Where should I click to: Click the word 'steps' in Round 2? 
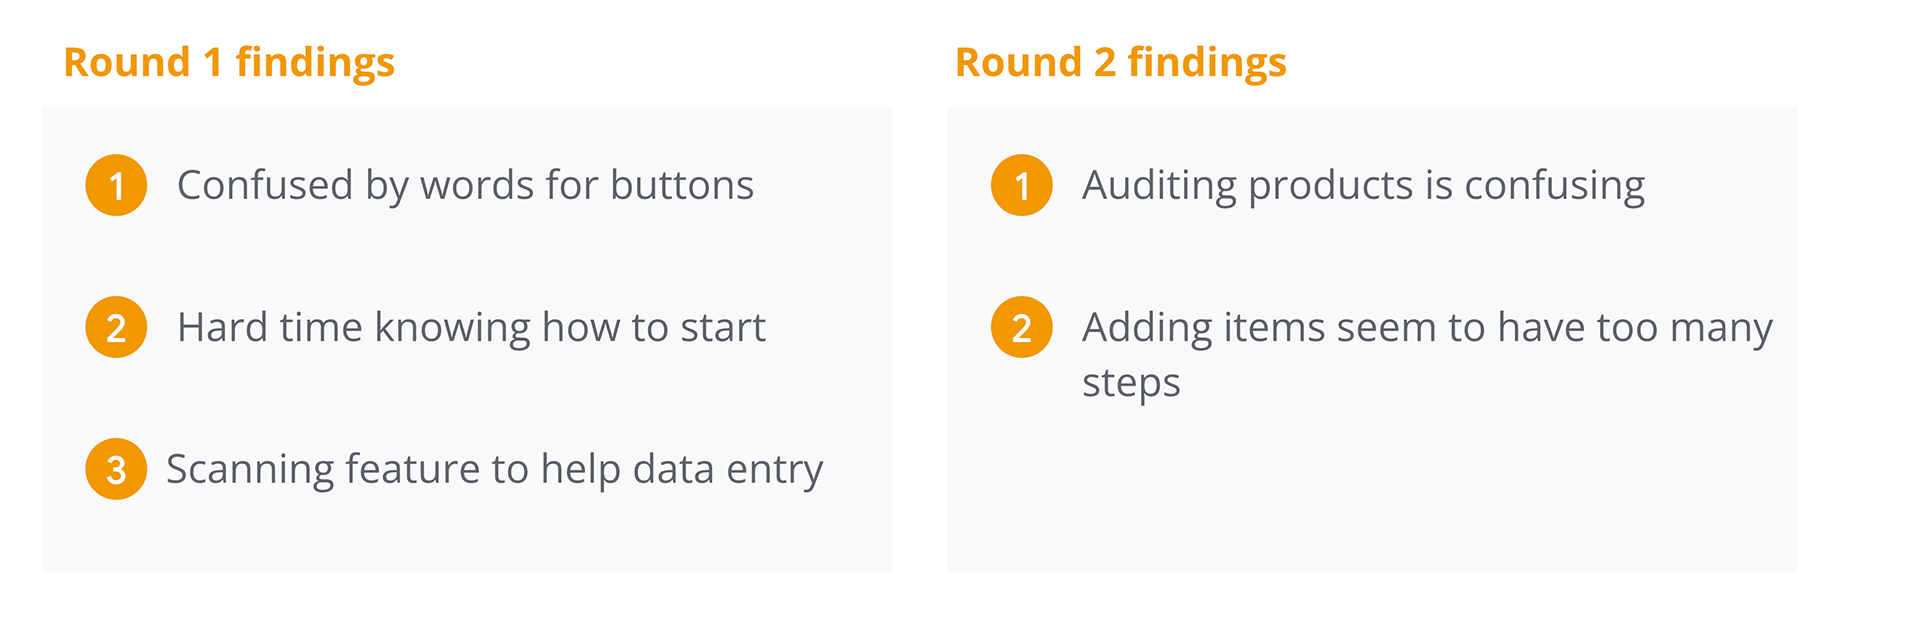point(1131,384)
